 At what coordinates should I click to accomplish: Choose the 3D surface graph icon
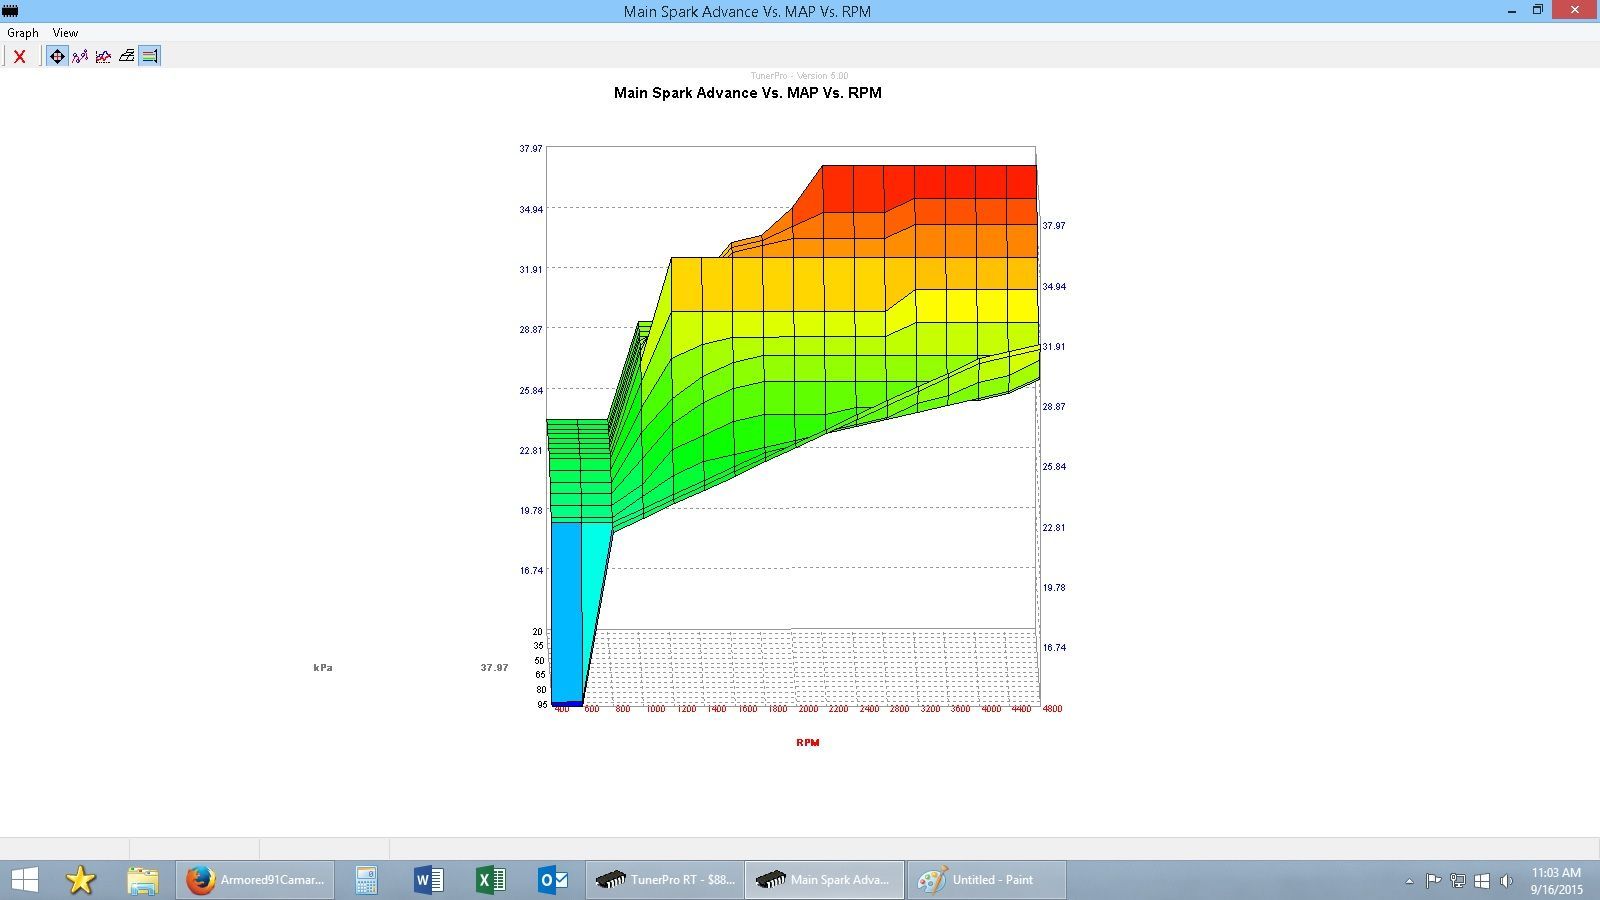[x=126, y=57]
